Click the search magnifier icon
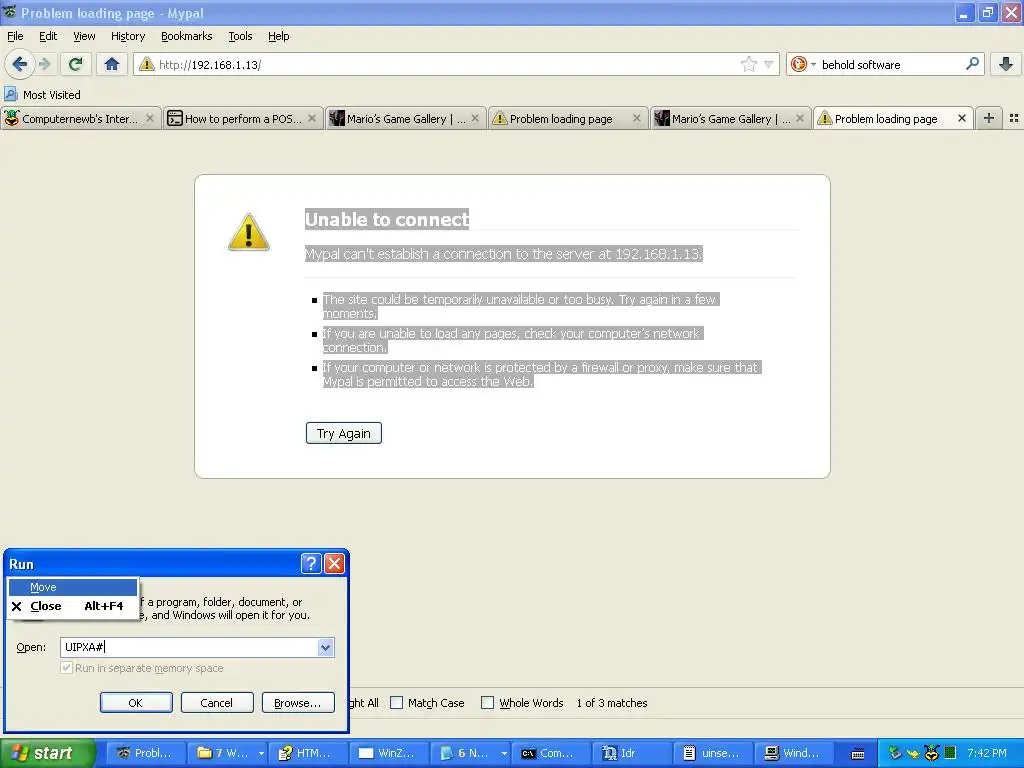 [972, 63]
